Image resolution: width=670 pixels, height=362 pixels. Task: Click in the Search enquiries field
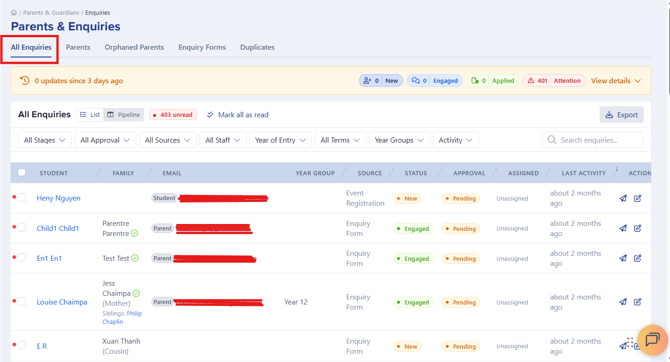click(x=593, y=140)
